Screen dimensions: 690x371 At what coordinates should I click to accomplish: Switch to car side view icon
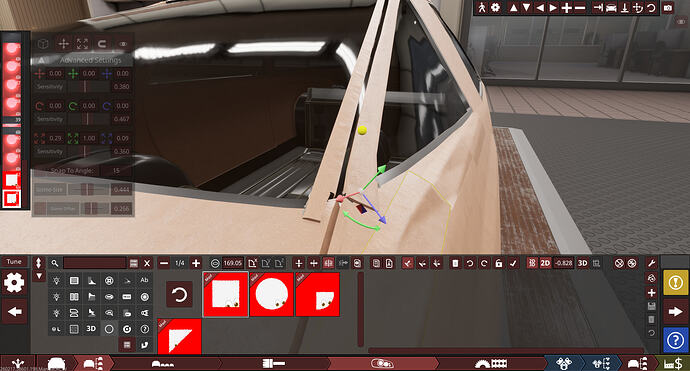[x=611, y=7]
